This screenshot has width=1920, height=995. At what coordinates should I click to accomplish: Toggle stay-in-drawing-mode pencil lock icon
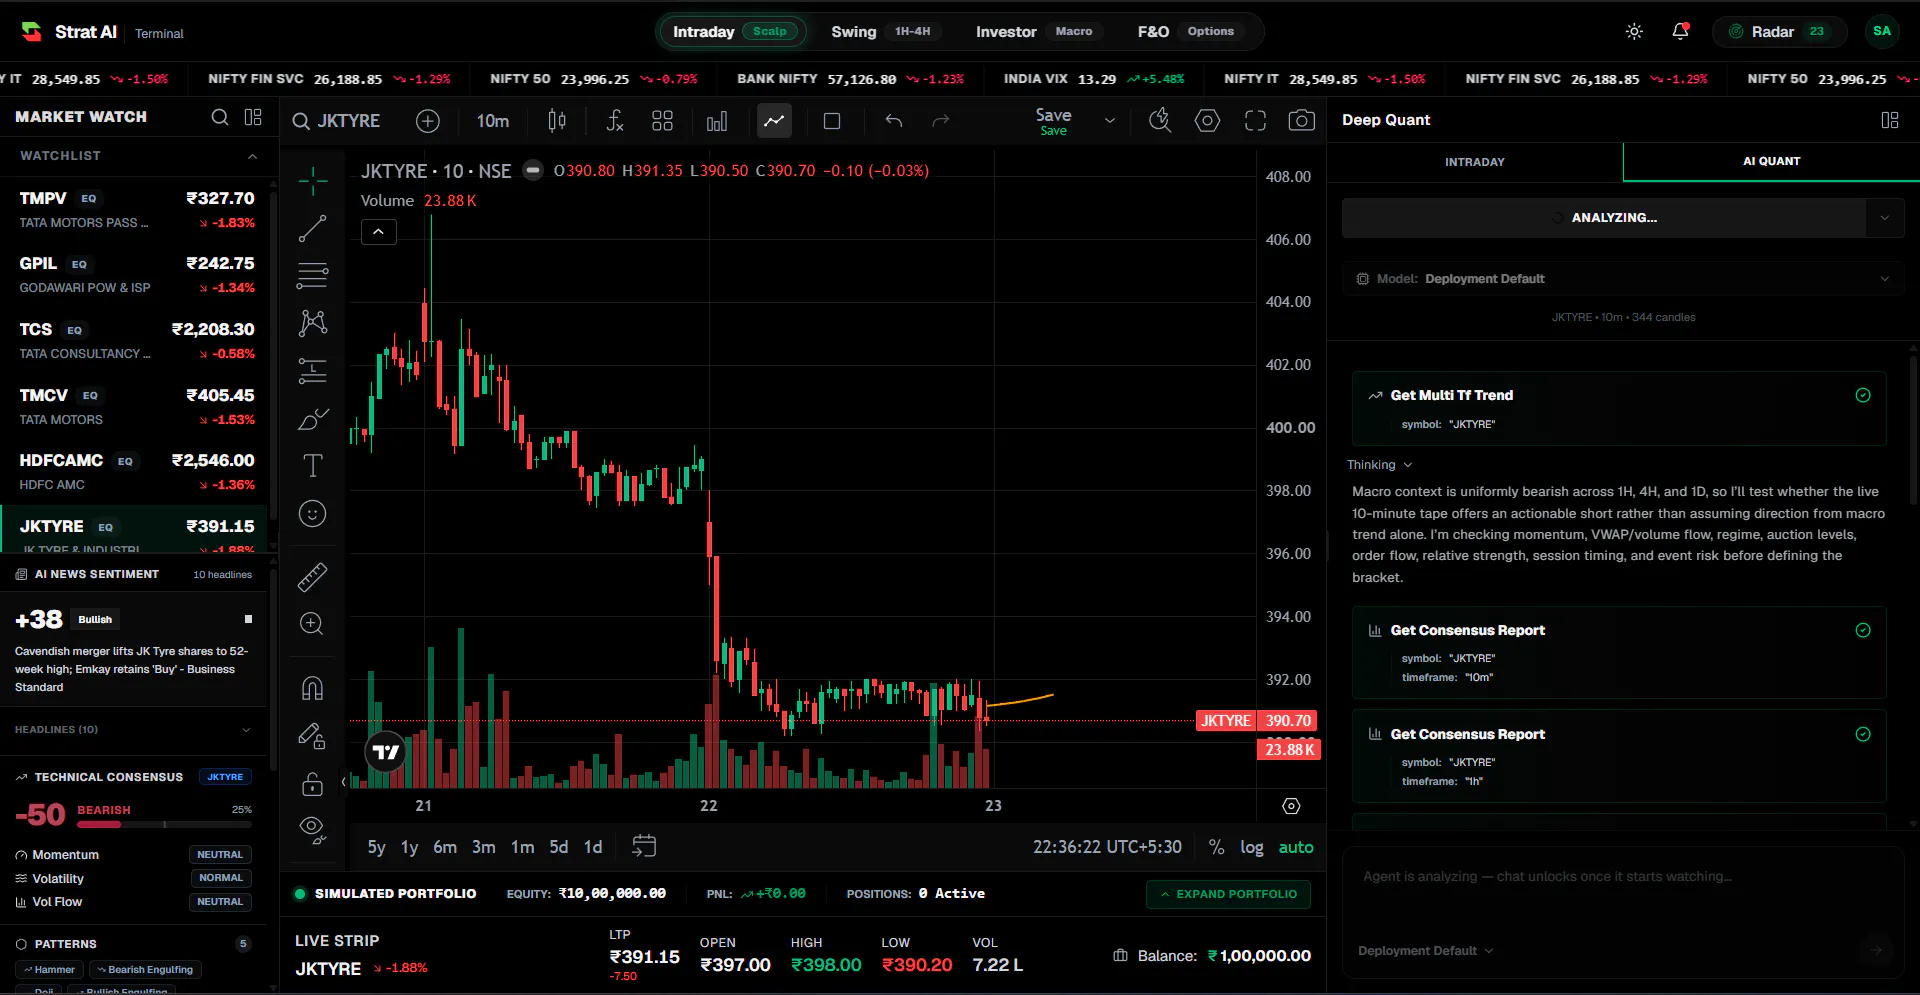[x=313, y=737]
